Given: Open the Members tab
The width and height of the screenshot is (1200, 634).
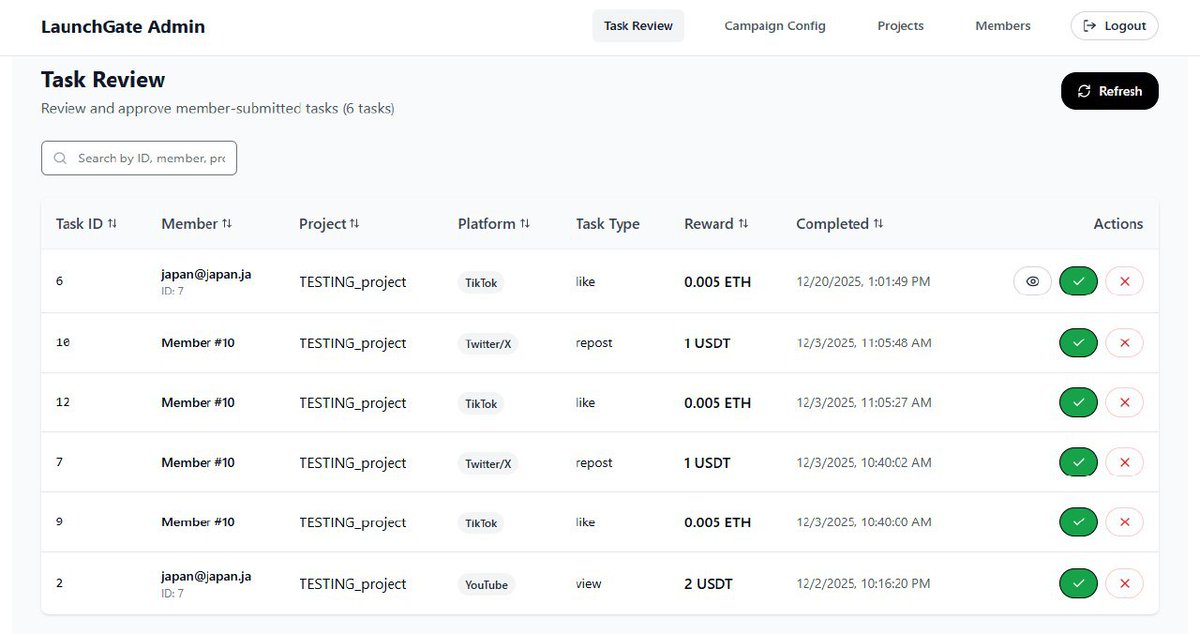Looking at the screenshot, I should pos(1003,26).
